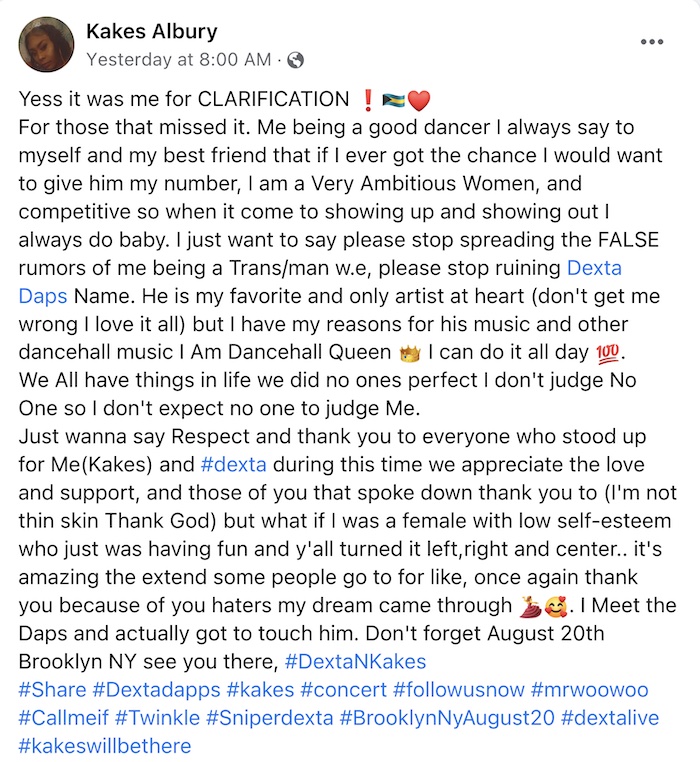Screen dimensions: 700x762
Task: Open the #mrwoowoo hashtag
Action: (590, 690)
